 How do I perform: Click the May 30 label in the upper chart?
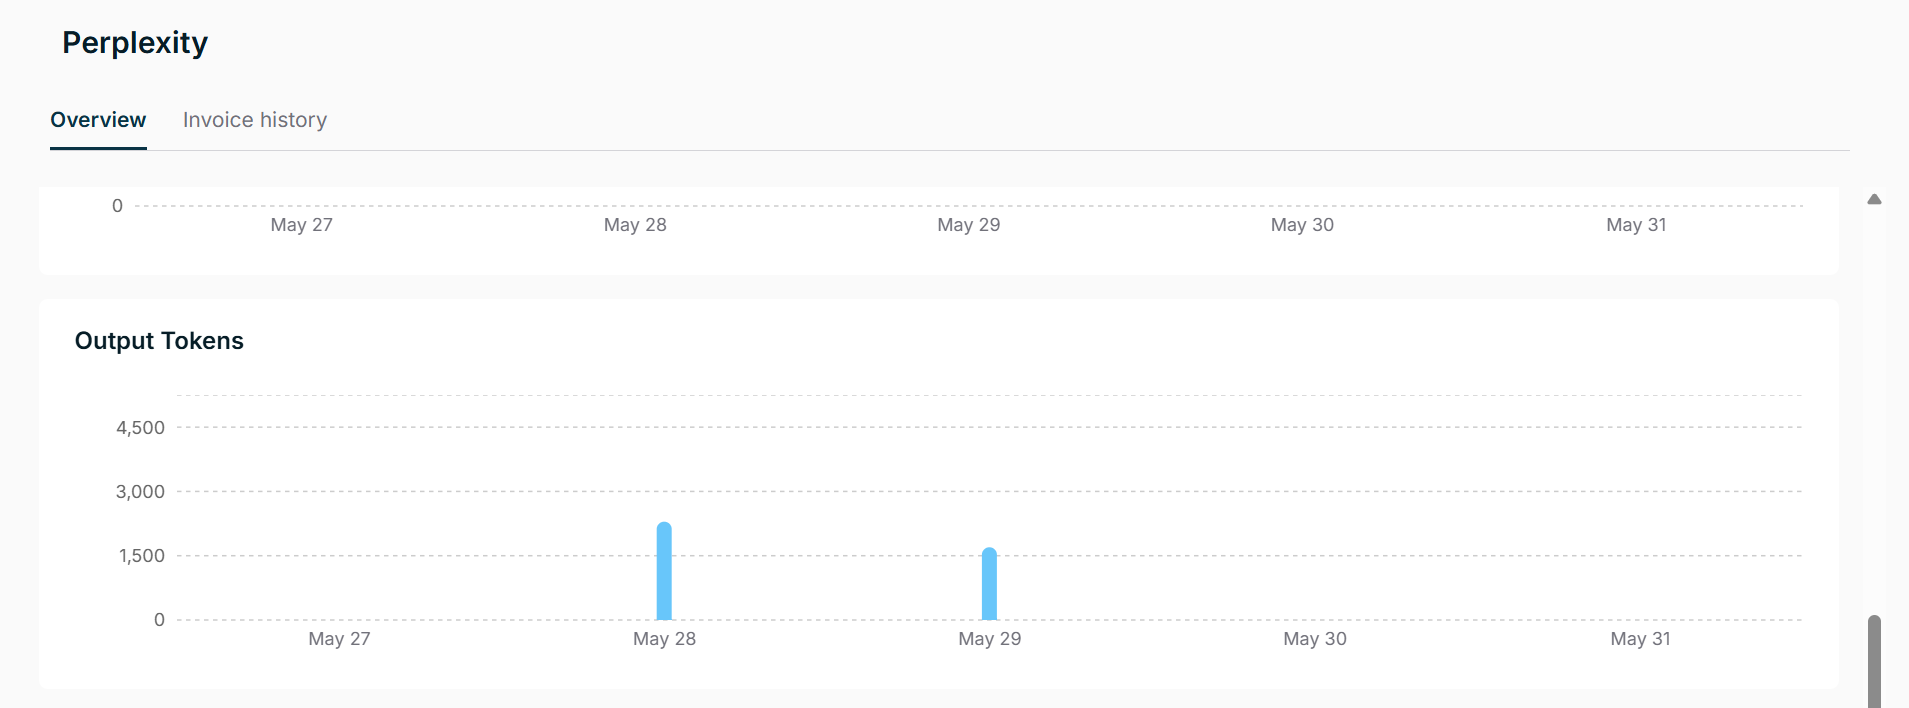1302,225
